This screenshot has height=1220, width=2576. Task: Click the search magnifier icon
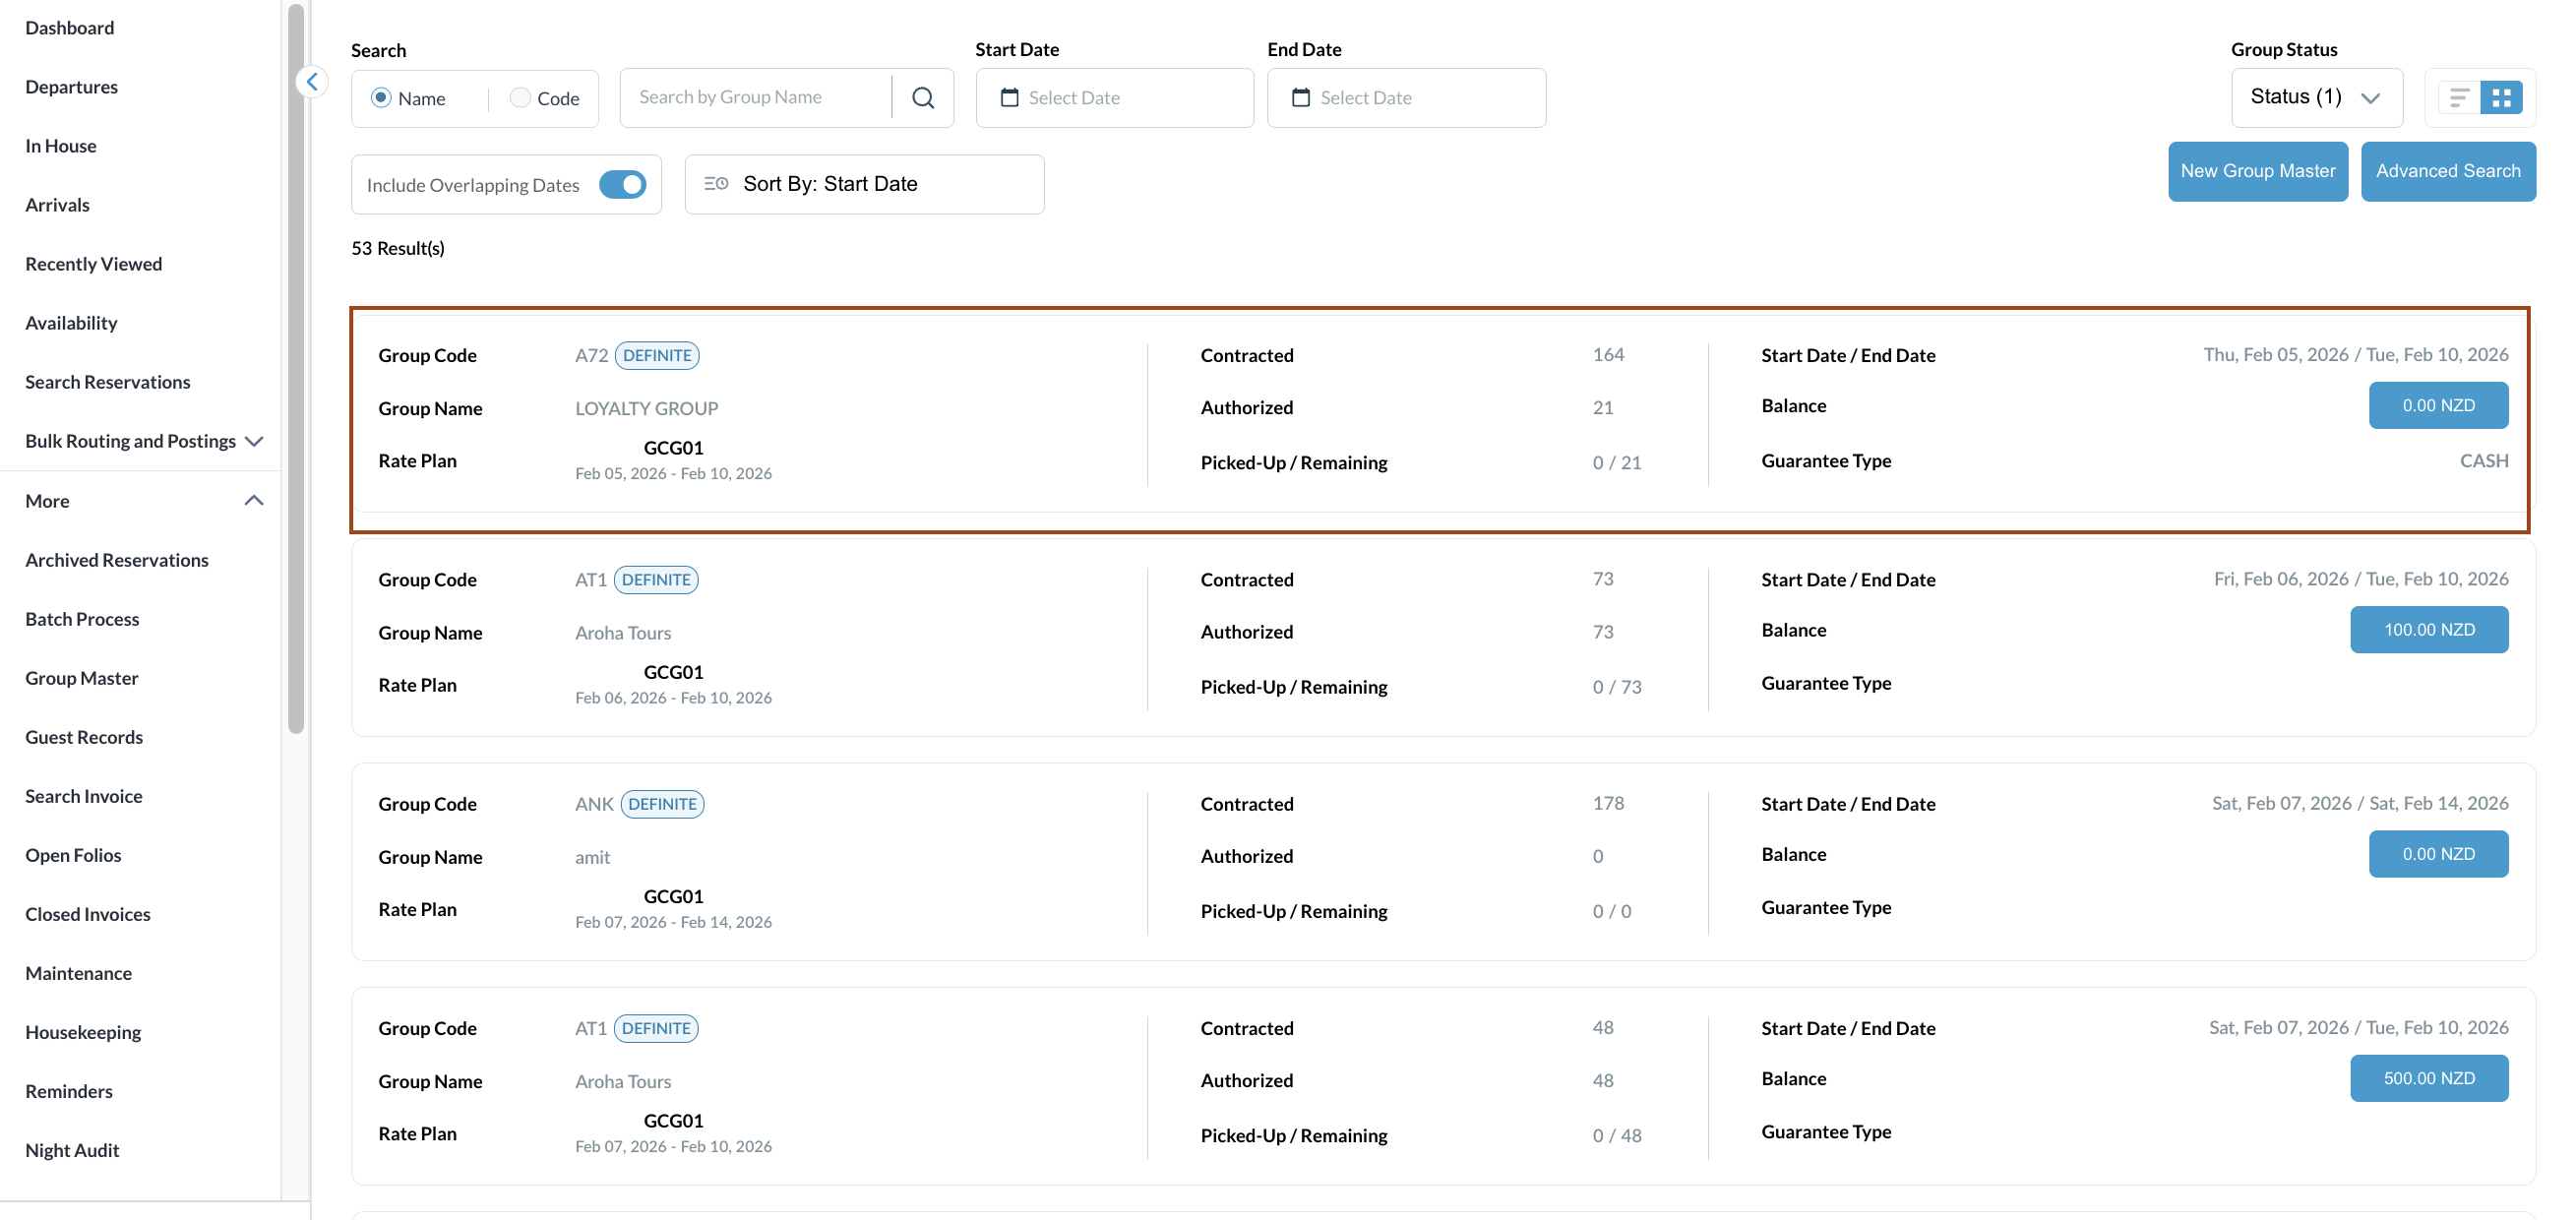tap(922, 97)
